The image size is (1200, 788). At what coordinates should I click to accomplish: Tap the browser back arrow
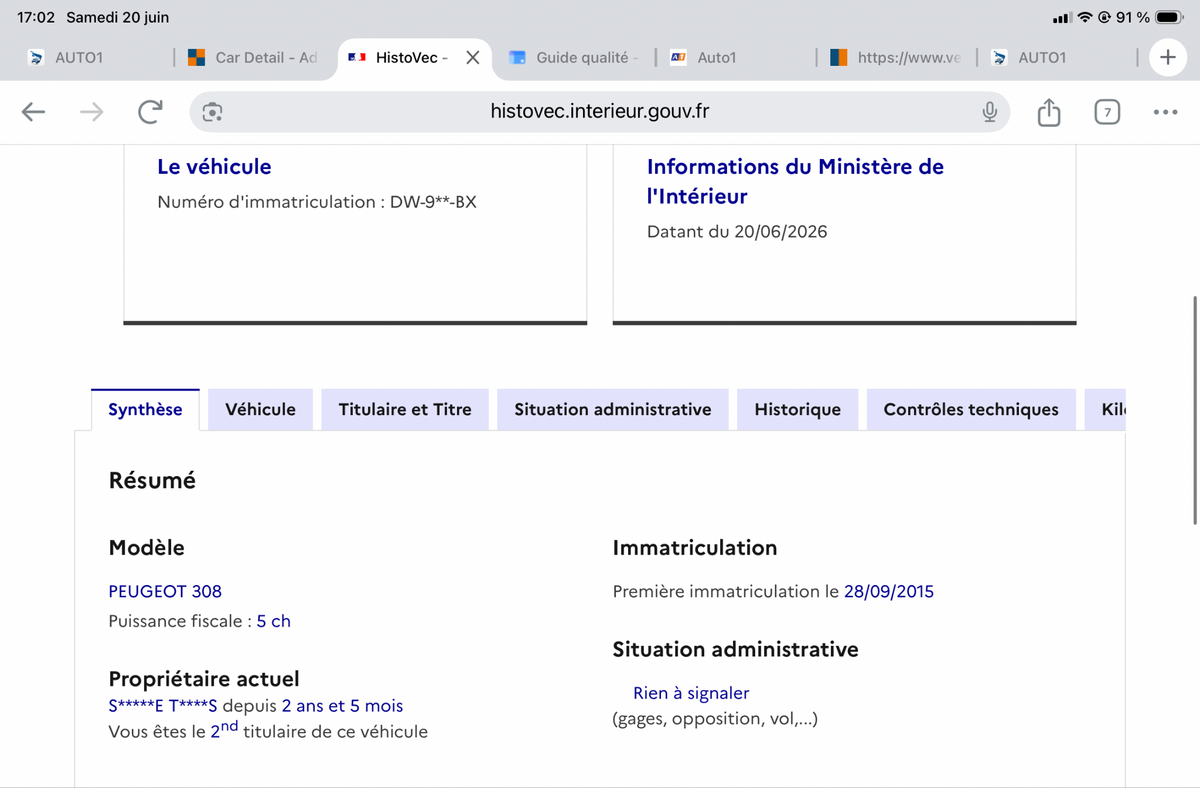pyautogui.click(x=34, y=112)
